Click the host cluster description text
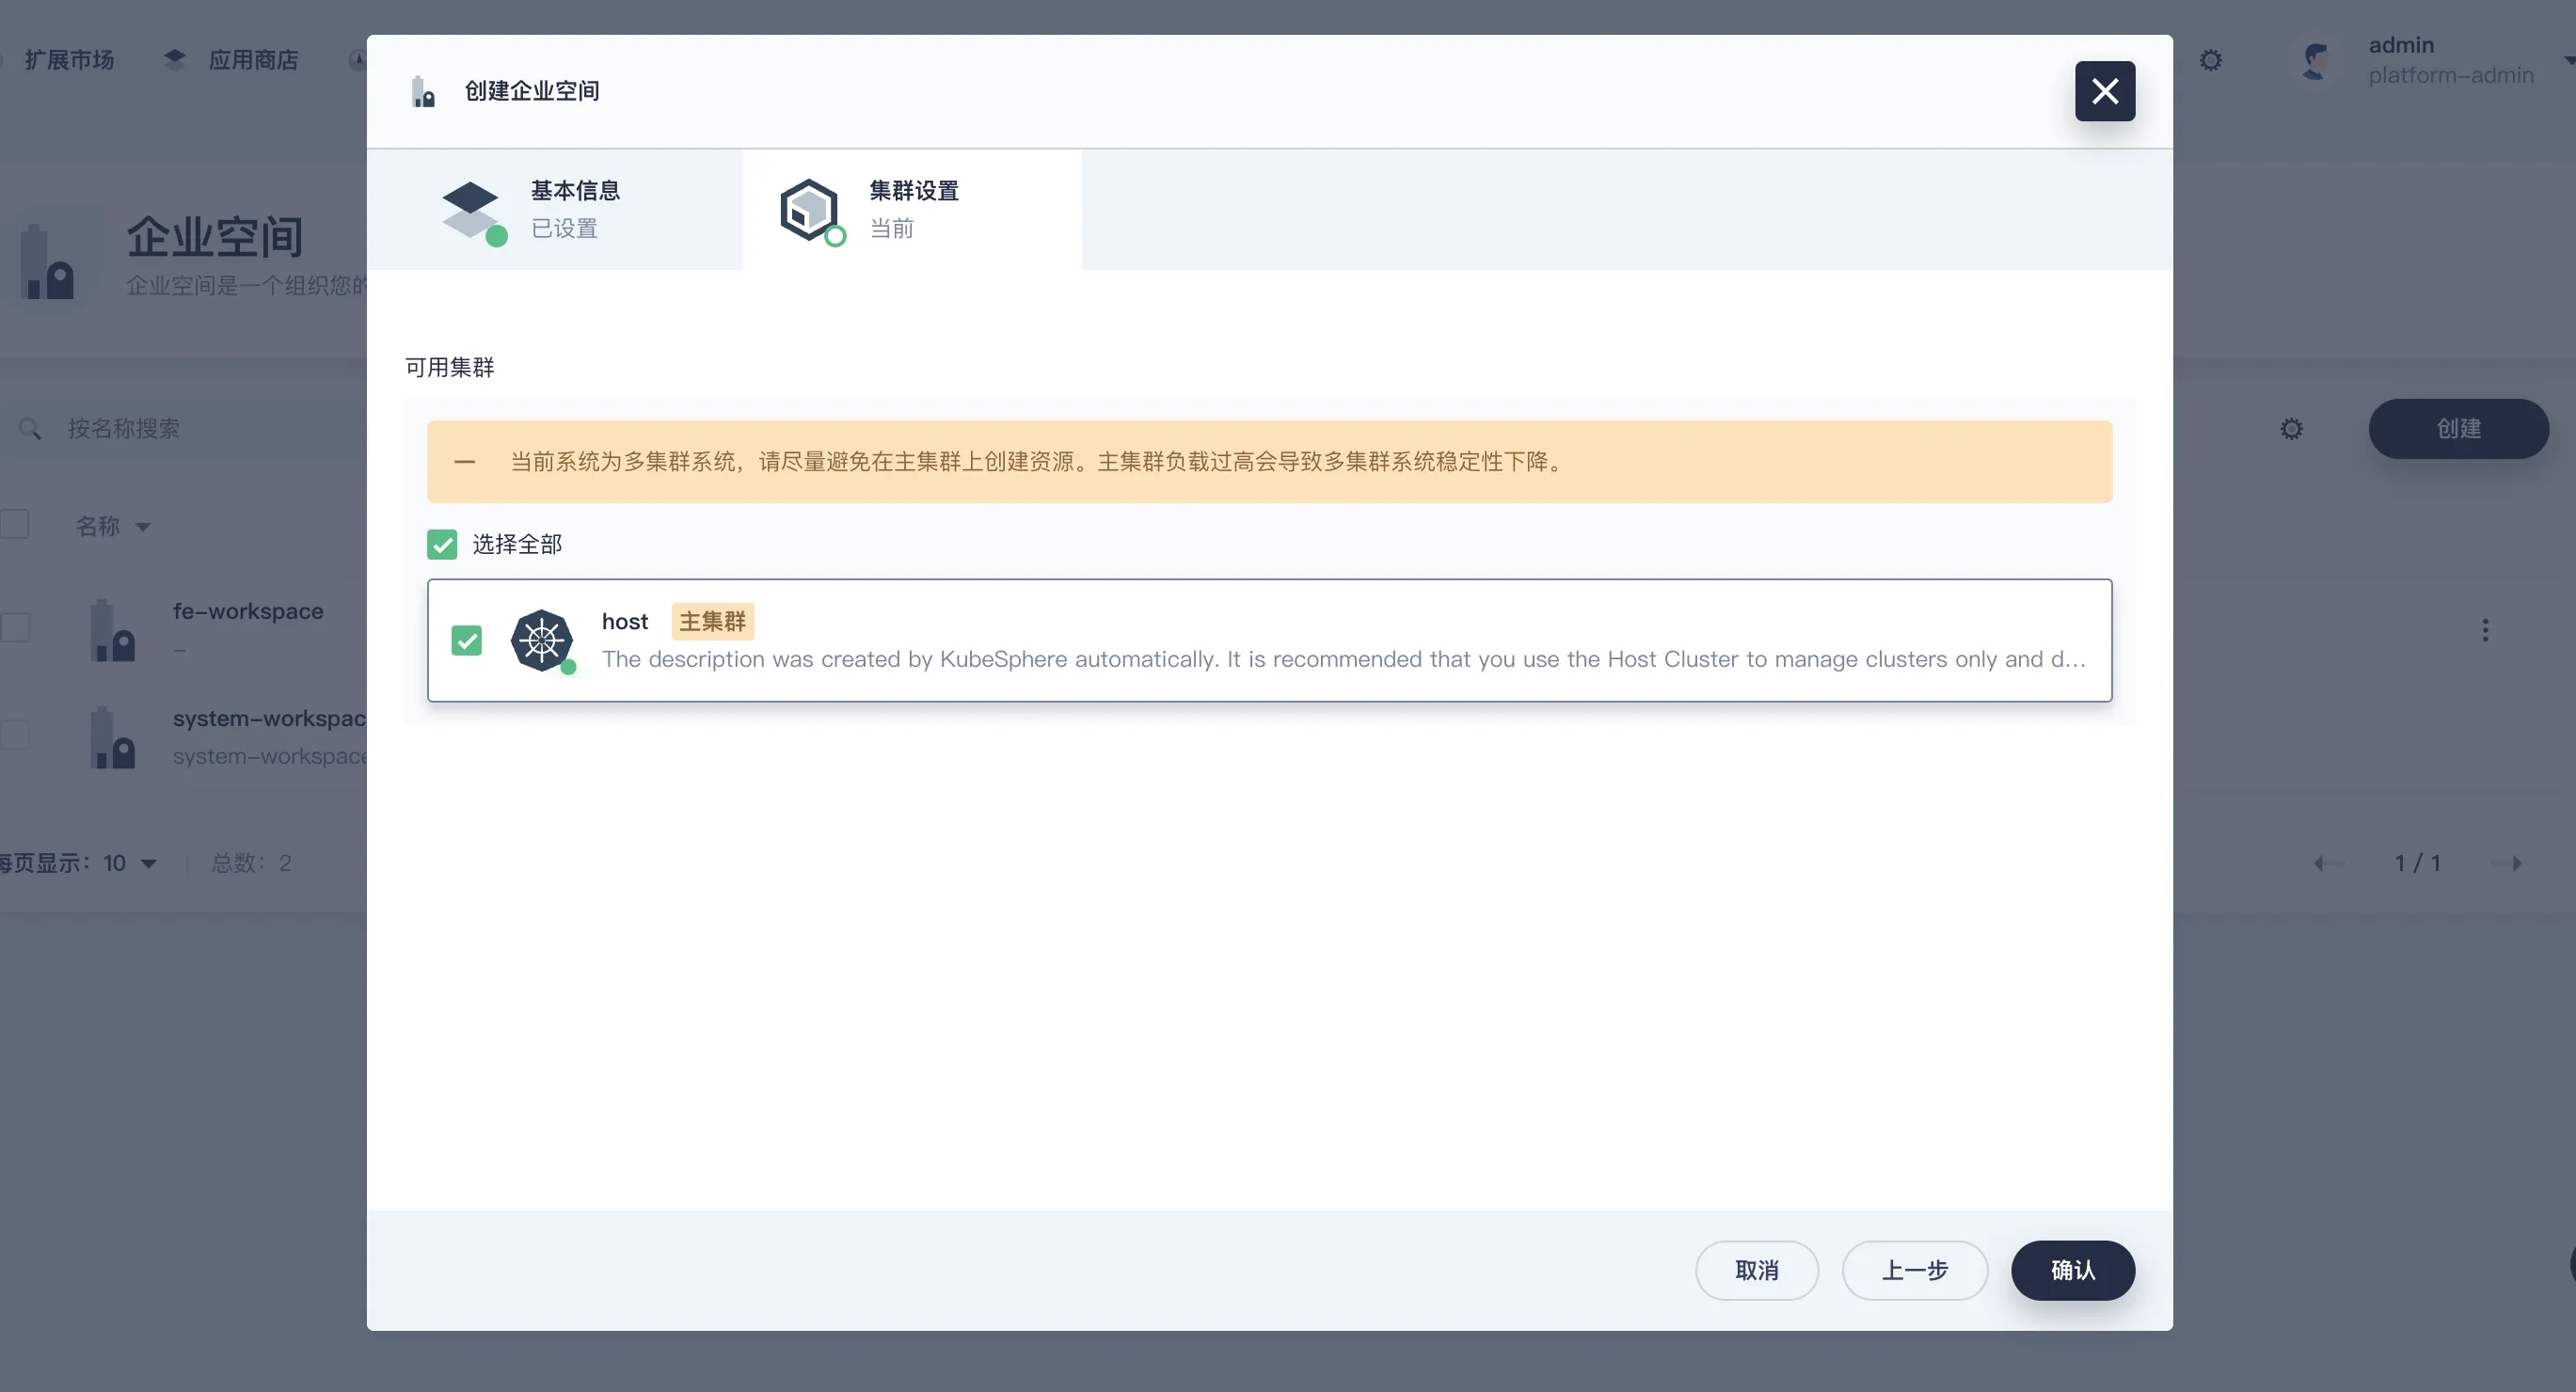This screenshot has height=1392, width=2576. pyautogui.click(x=1343, y=659)
